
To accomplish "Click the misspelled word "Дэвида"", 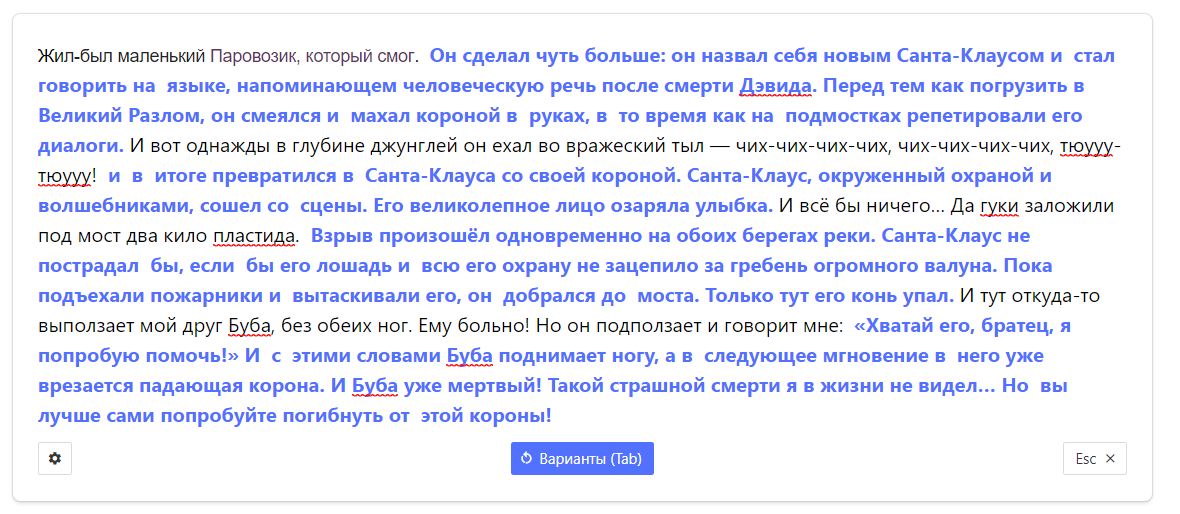I will click(x=777, y=86).
